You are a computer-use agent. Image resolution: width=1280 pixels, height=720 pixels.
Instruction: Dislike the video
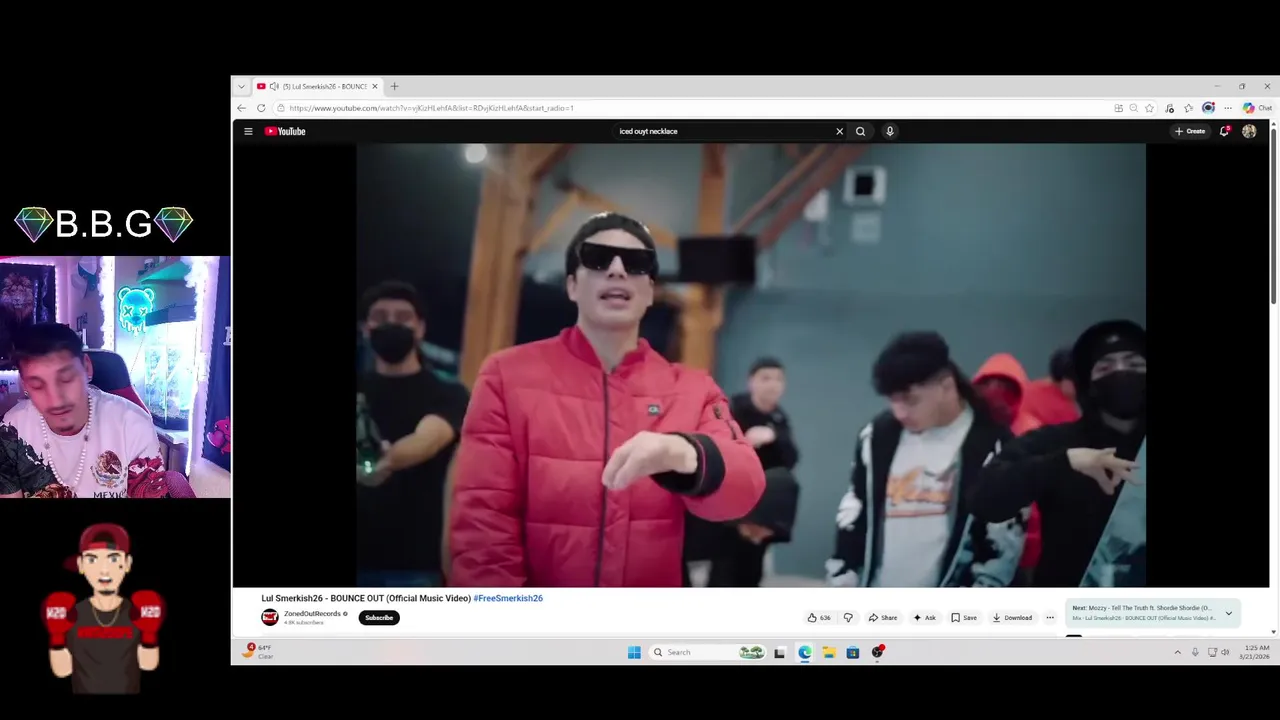pyautogui.click(x=848, y=618)
